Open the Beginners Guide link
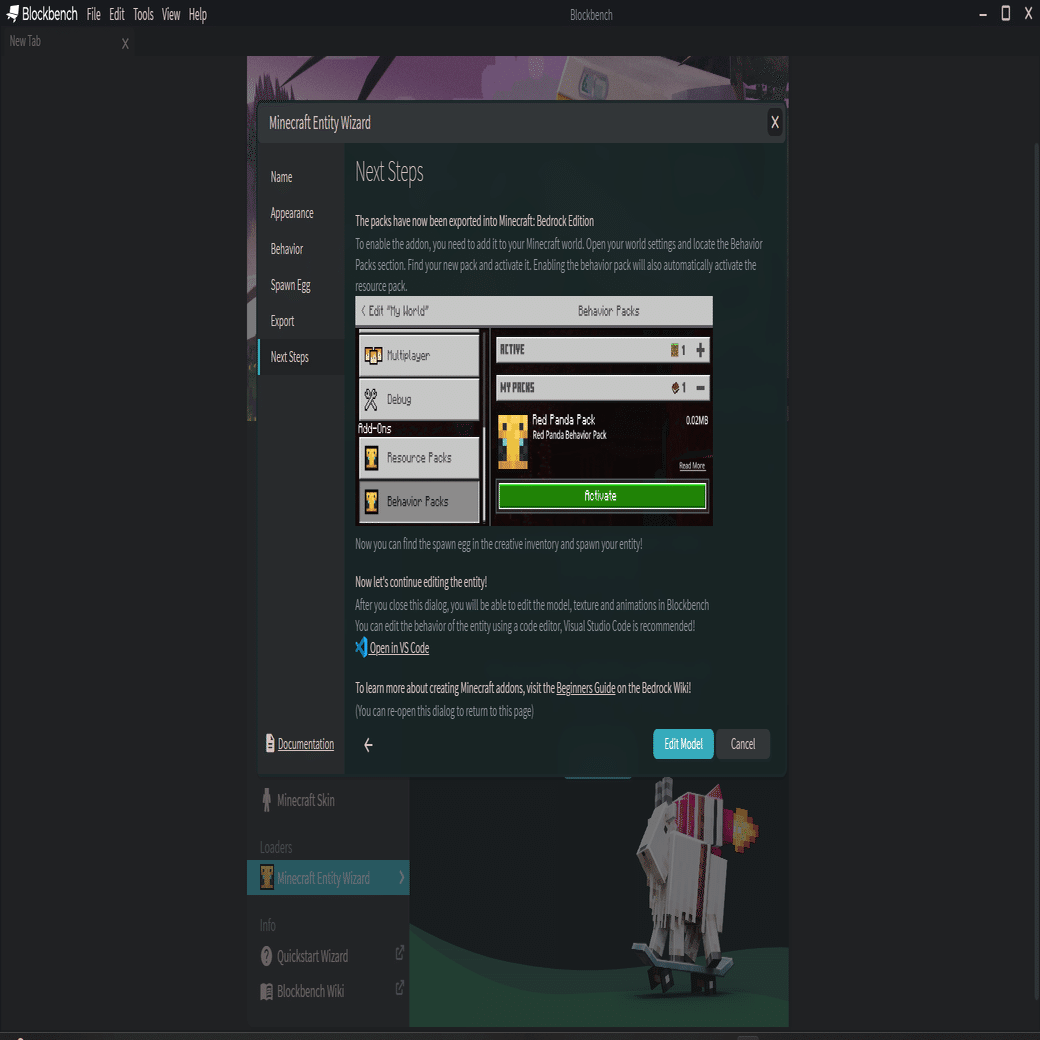 (x=586, y=688)
